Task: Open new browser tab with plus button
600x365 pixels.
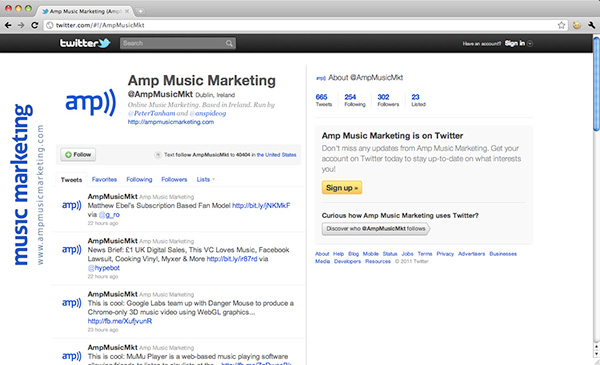Action: pyautogui.click(x=140, y=11)
